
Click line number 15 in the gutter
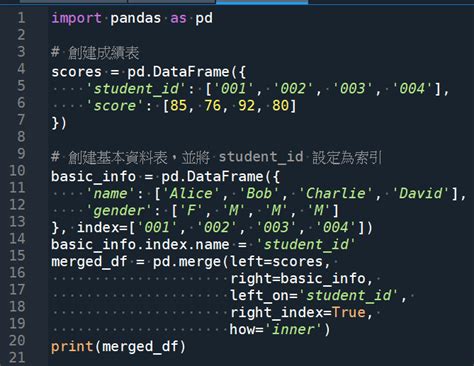click(17, 256)
